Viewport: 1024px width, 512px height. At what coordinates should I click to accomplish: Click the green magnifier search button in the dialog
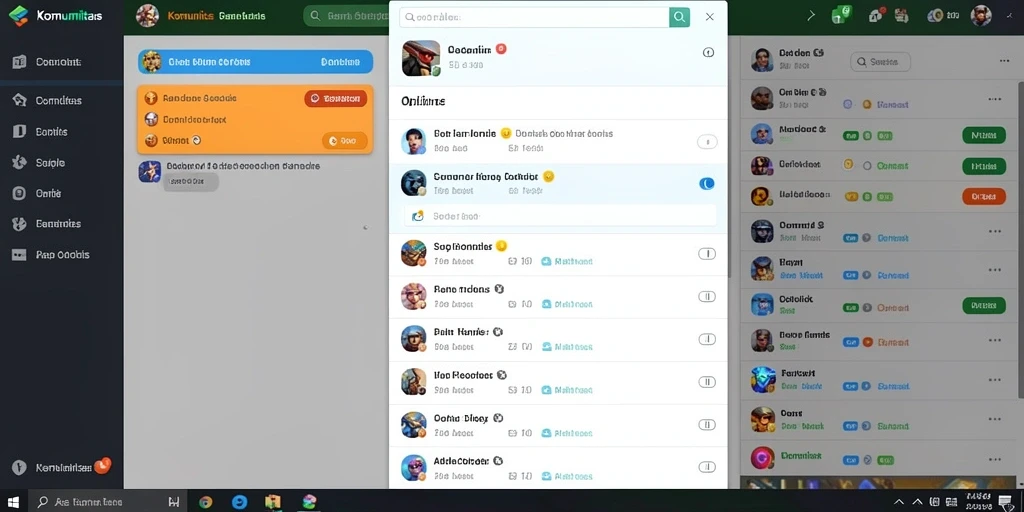[x=680, y=17]
